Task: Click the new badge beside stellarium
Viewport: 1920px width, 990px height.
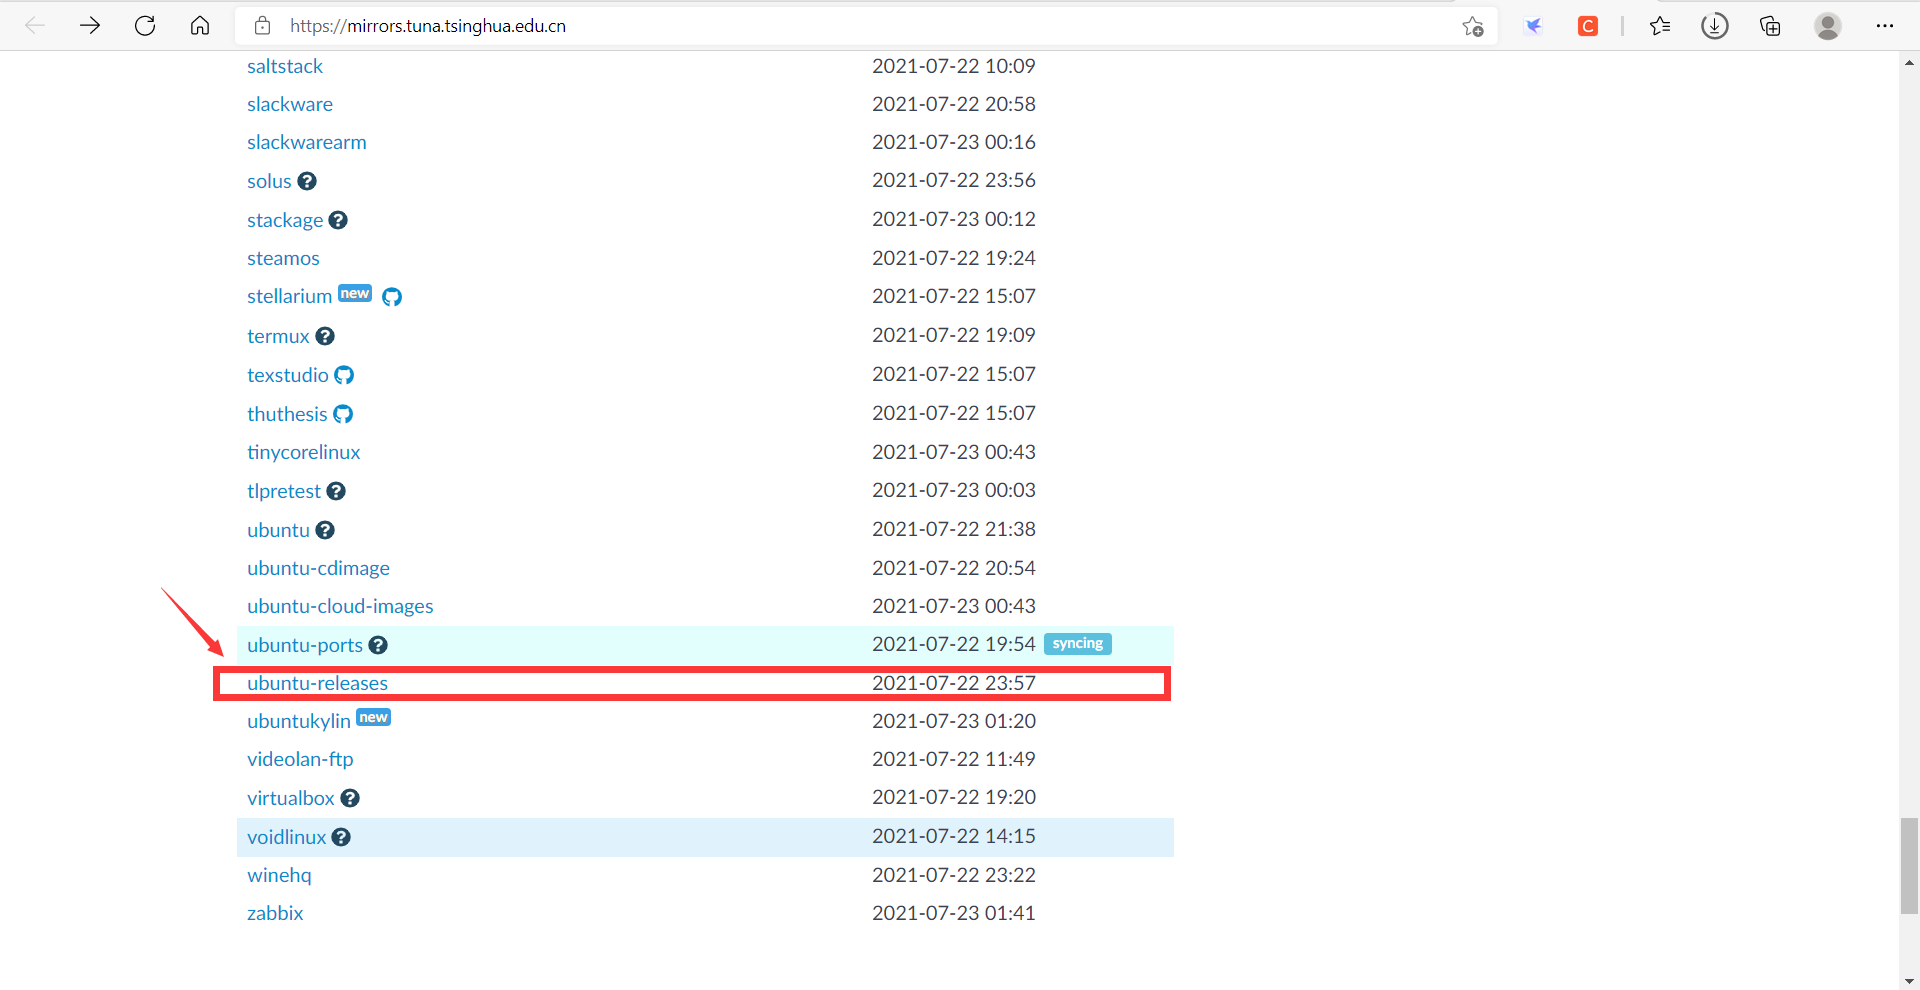Action: coord(355,293)
